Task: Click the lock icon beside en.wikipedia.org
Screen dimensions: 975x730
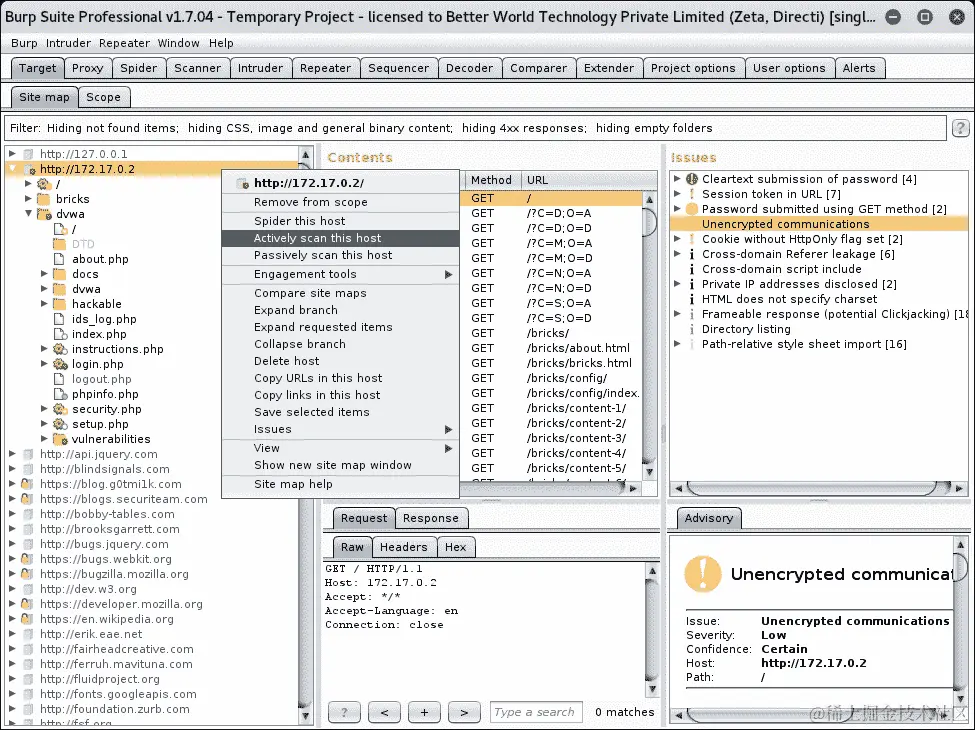Action: pos(27,619)
